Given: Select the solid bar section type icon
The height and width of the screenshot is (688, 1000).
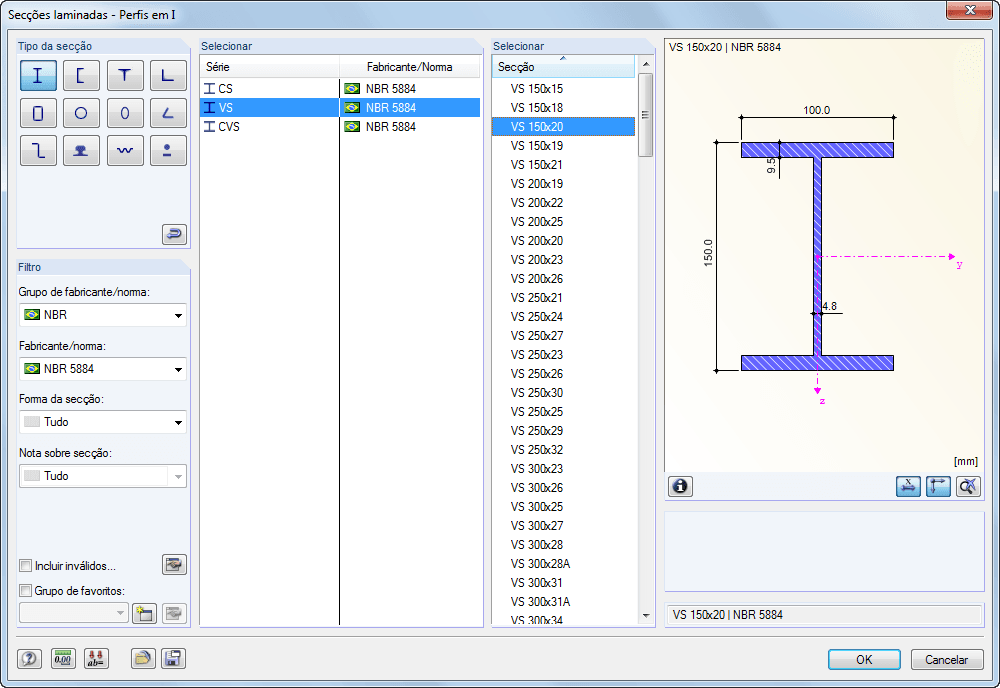Looking at the screenshot, I should coord(168,150).
